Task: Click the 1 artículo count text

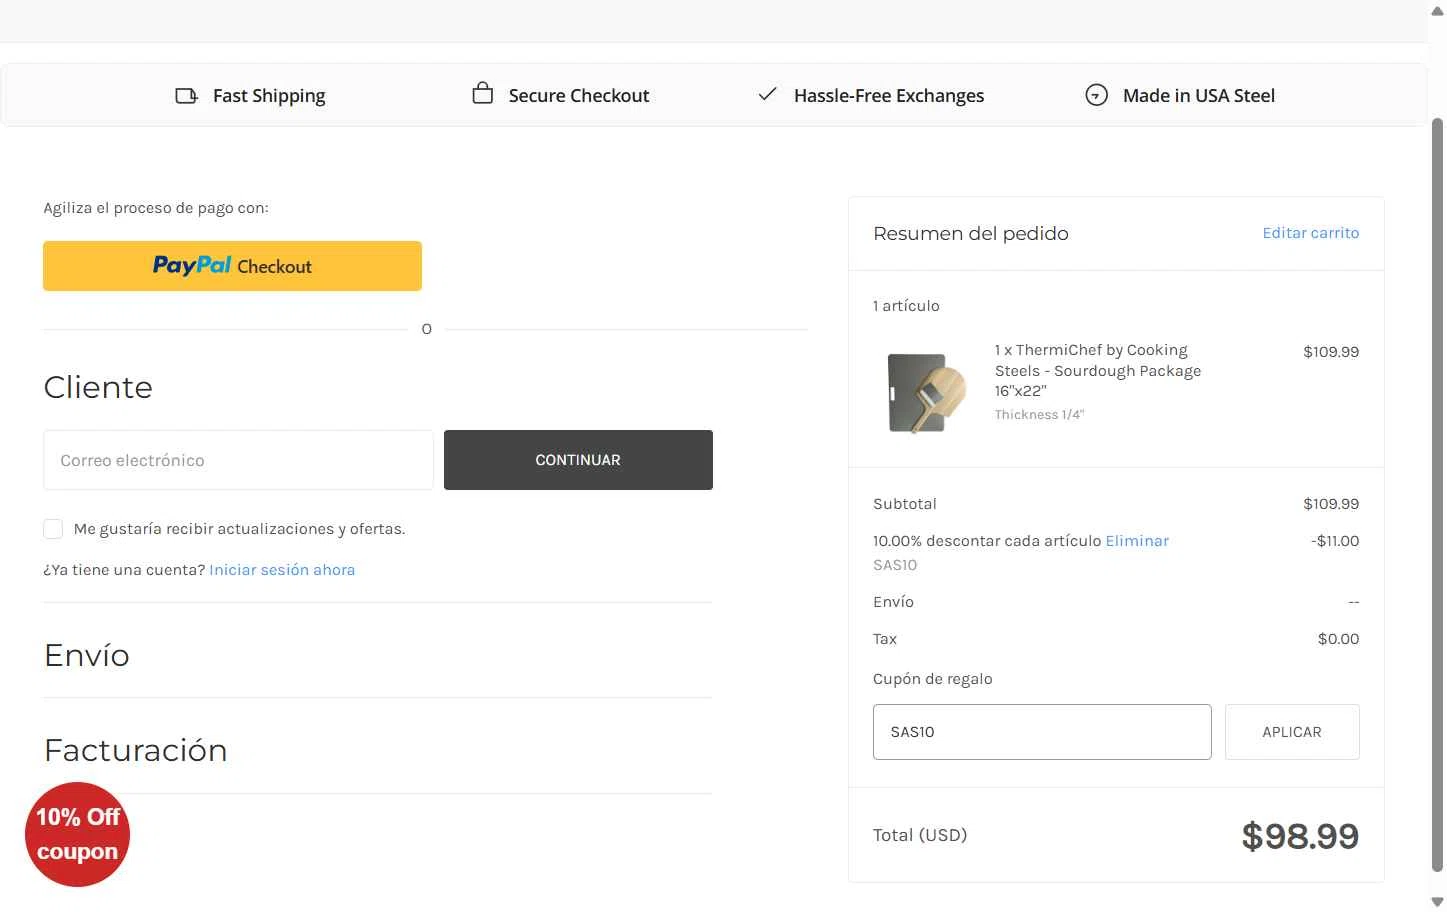Action: click(906, 306)
